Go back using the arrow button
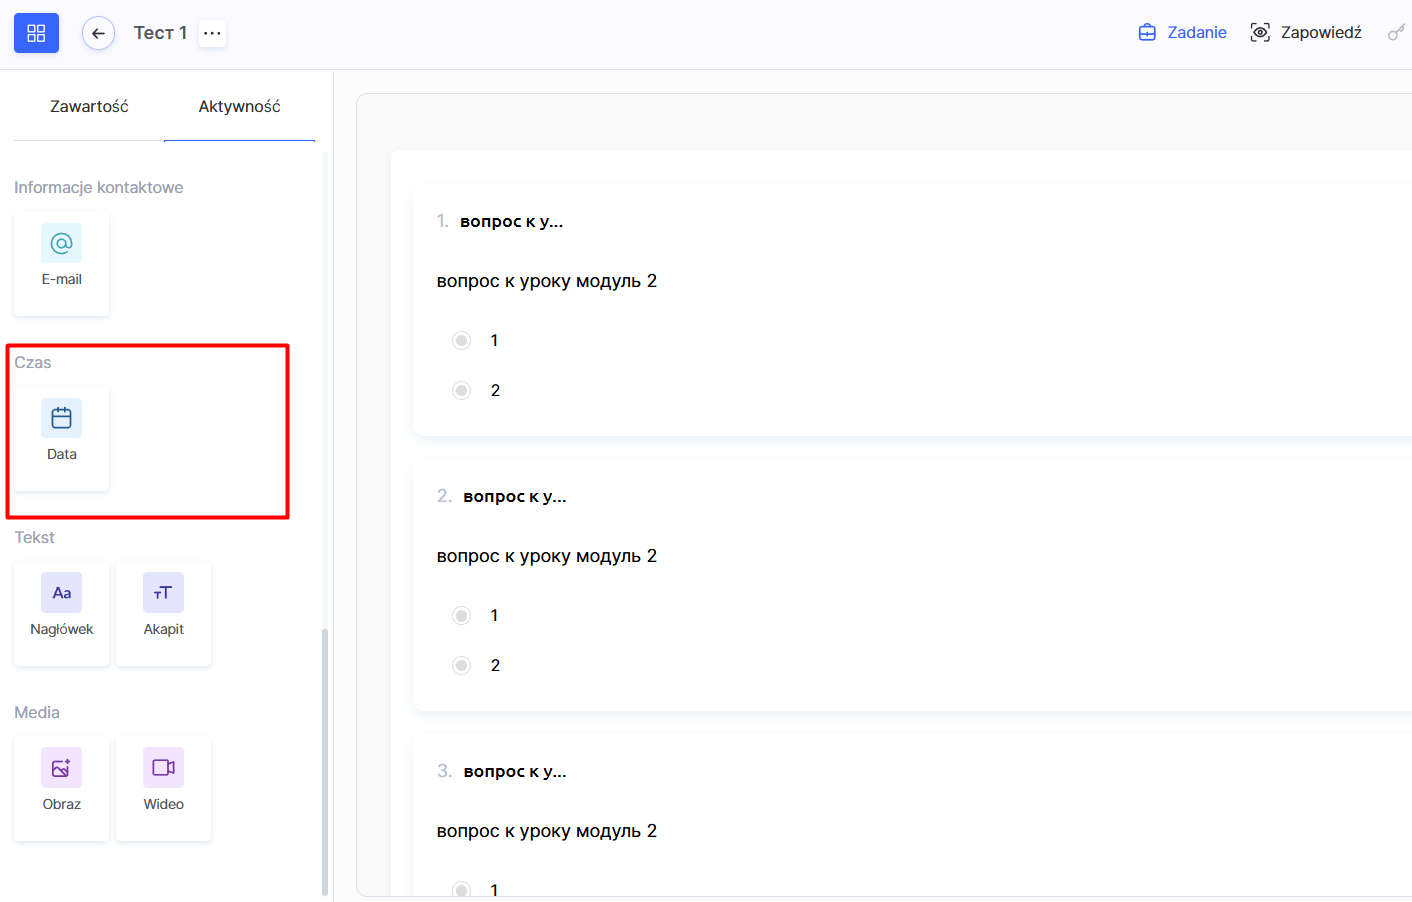The width and height of the screenshot is (1412, 902). [x=98, y=33]
